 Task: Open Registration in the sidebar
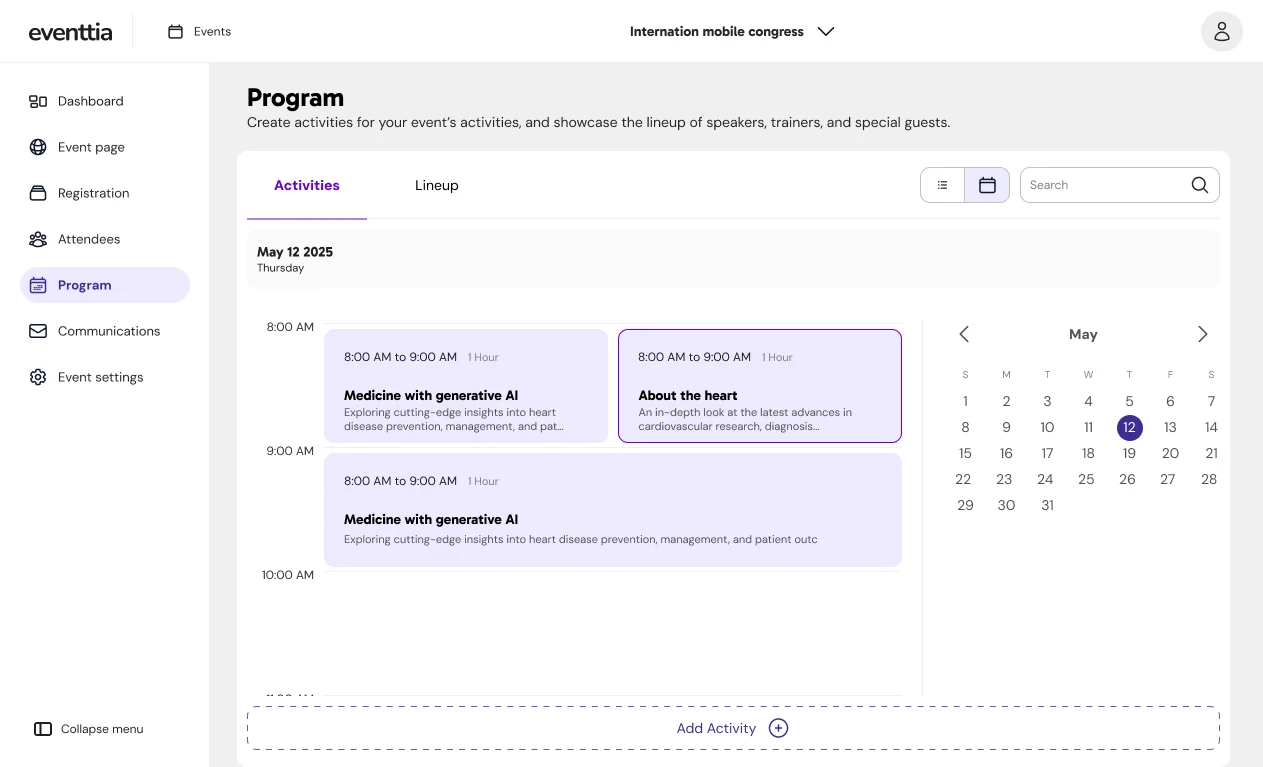105,193
